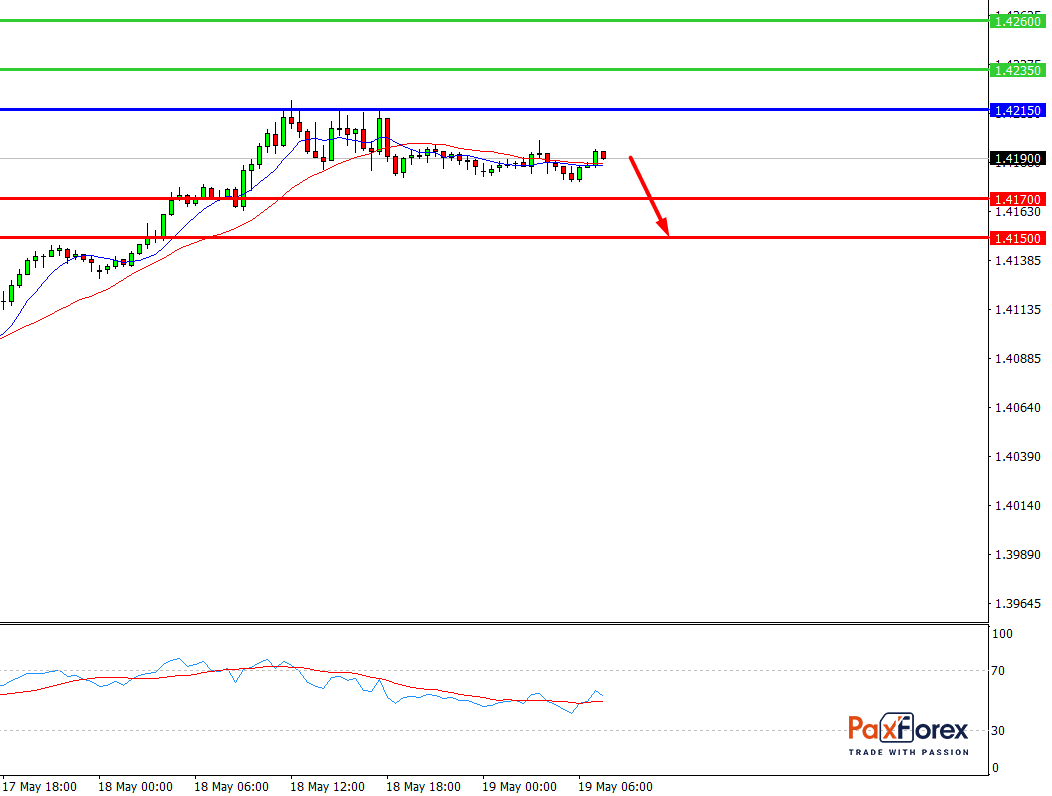
Task: Click the 18 May 06:00 time label
Action: (x=231, y=787)
